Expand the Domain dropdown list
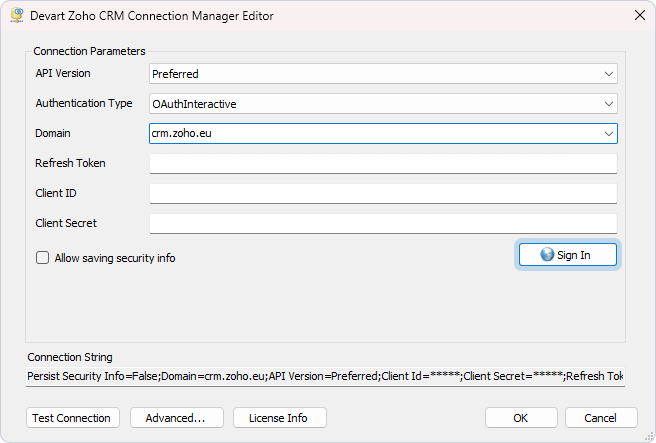656x443 pixels. pyautogui.click(x=608, y=134)
